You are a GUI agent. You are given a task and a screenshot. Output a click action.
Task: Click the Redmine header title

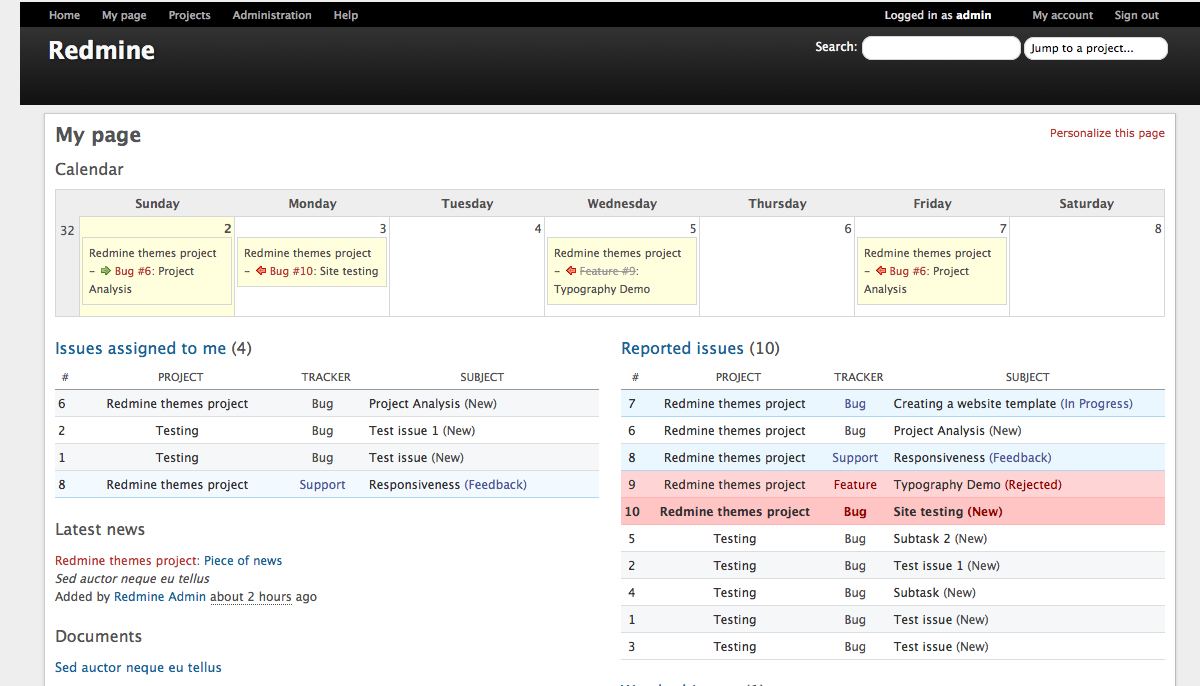(x=101, y=50)
